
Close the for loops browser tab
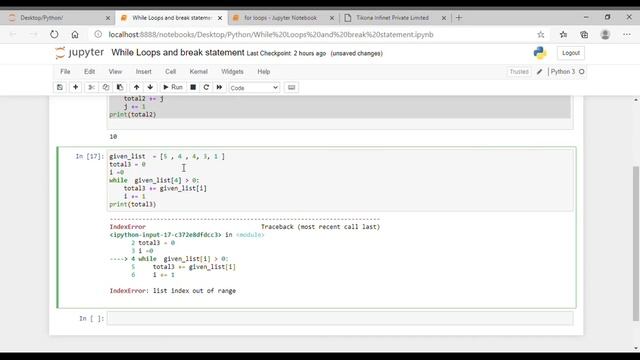[x=332, y=18]
